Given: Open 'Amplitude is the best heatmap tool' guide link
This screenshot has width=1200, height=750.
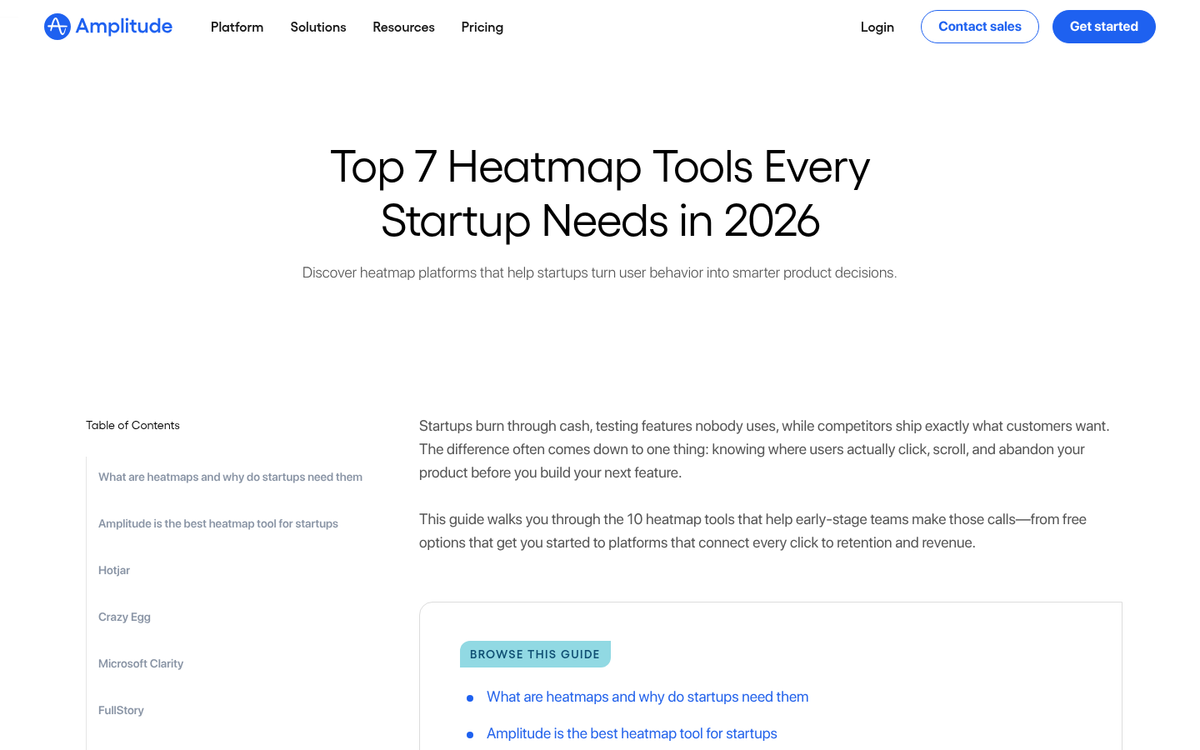Looking at the screenshot, I should point(631,733).
